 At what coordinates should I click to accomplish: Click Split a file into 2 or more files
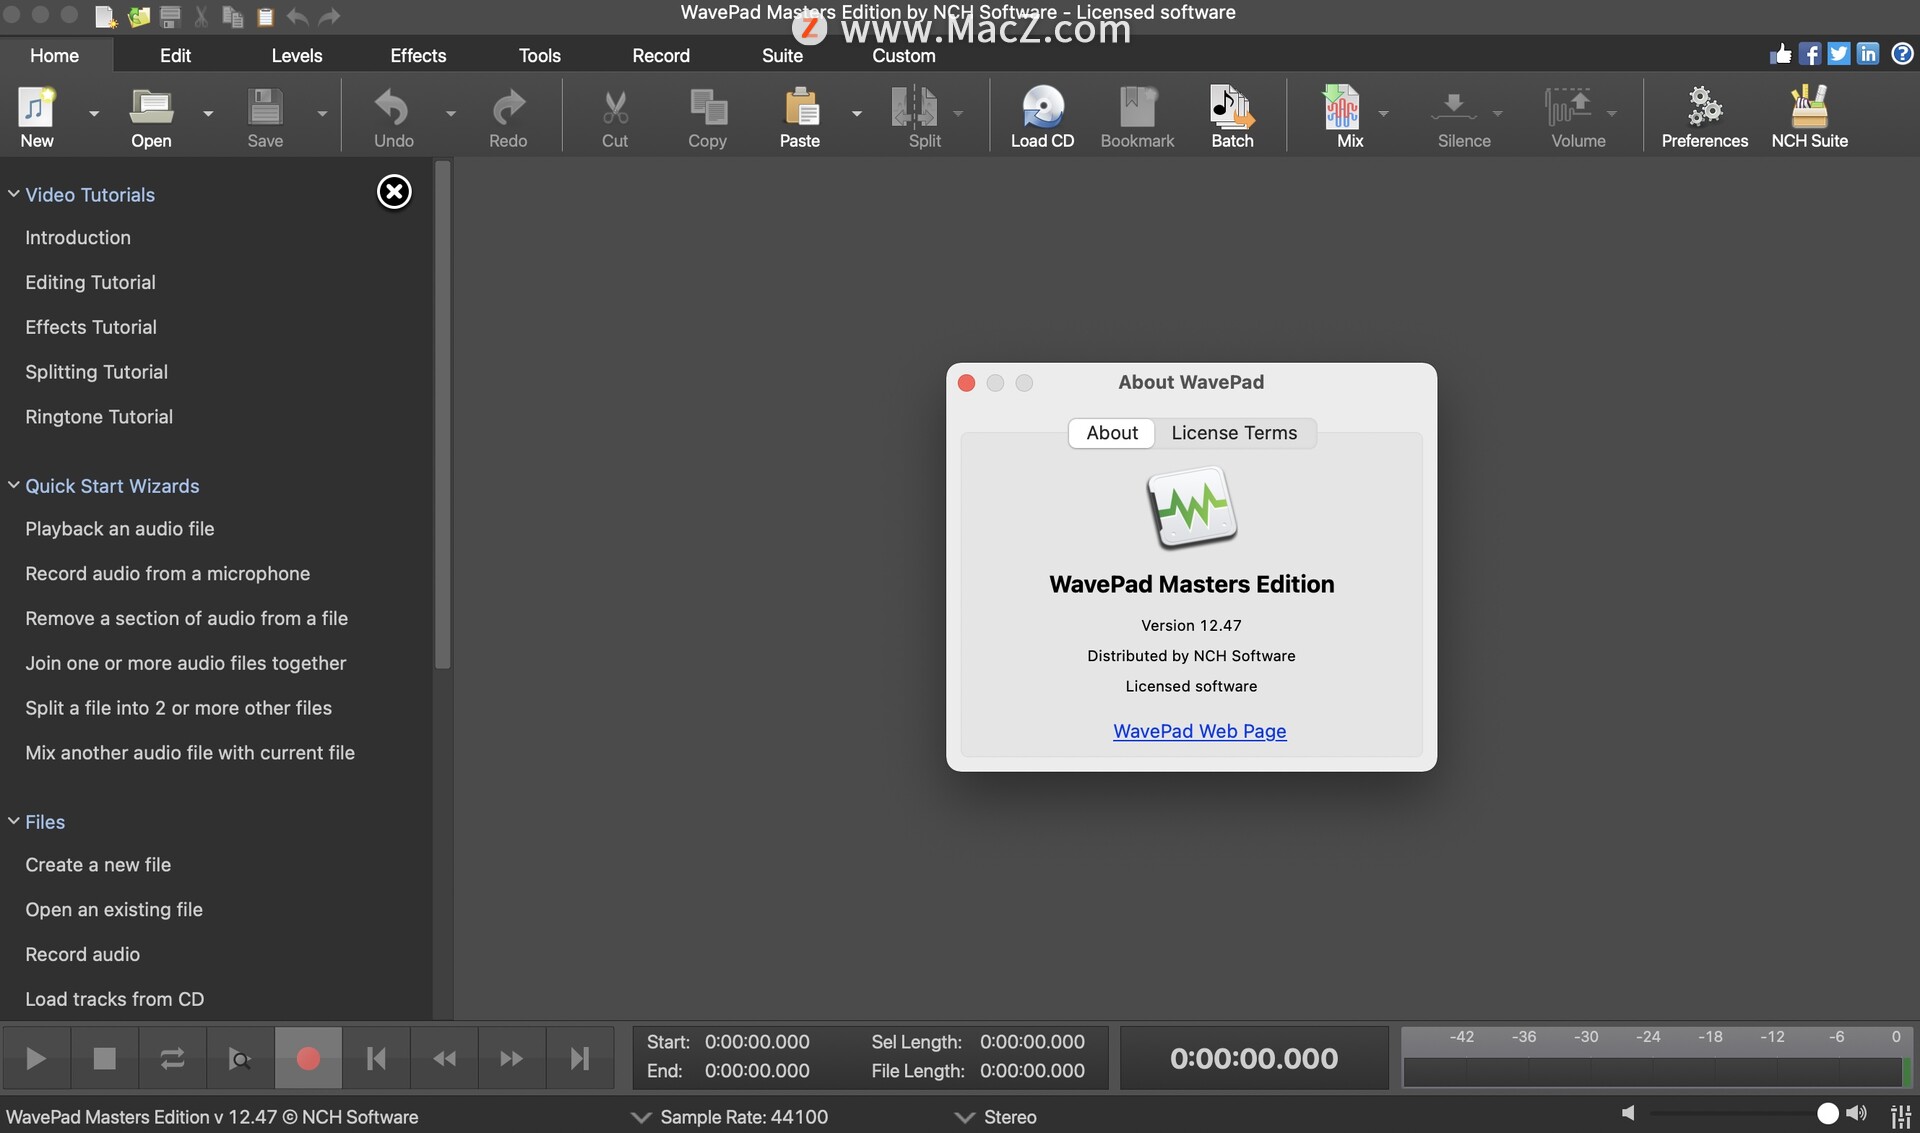tap(179, 708)
